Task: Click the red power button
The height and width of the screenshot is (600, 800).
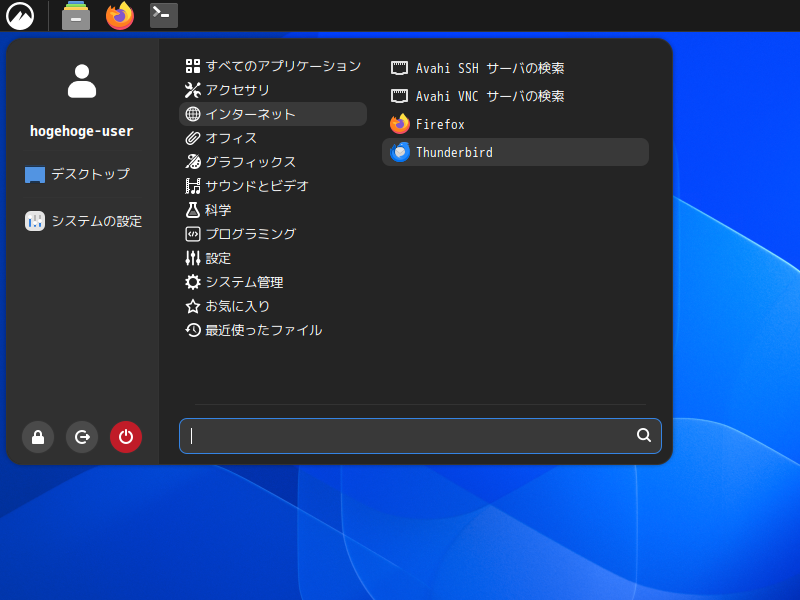Action: click(126, 437)
